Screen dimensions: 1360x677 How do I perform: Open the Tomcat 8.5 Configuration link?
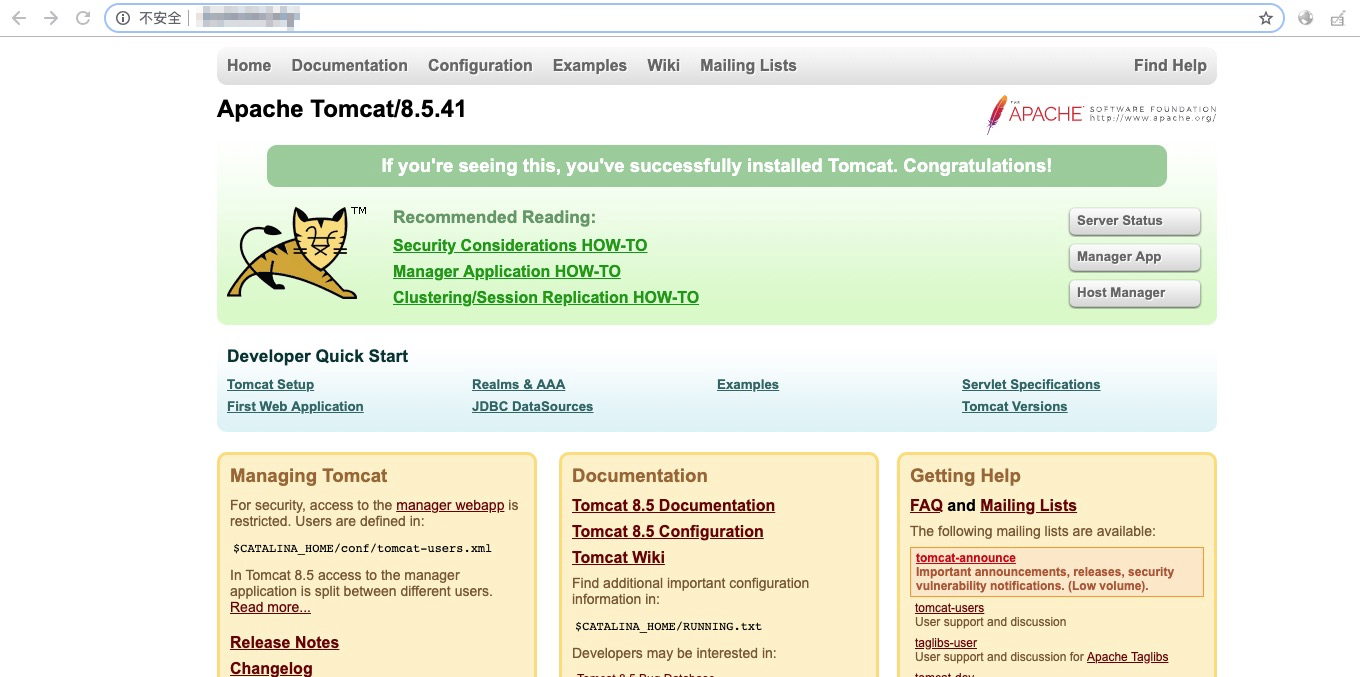tap(667, 532)
